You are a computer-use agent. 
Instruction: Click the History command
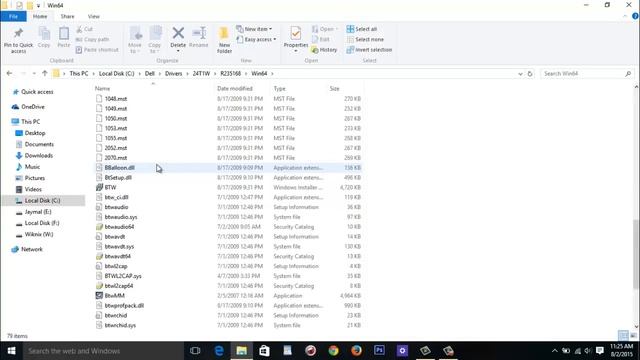pos(324,49)
